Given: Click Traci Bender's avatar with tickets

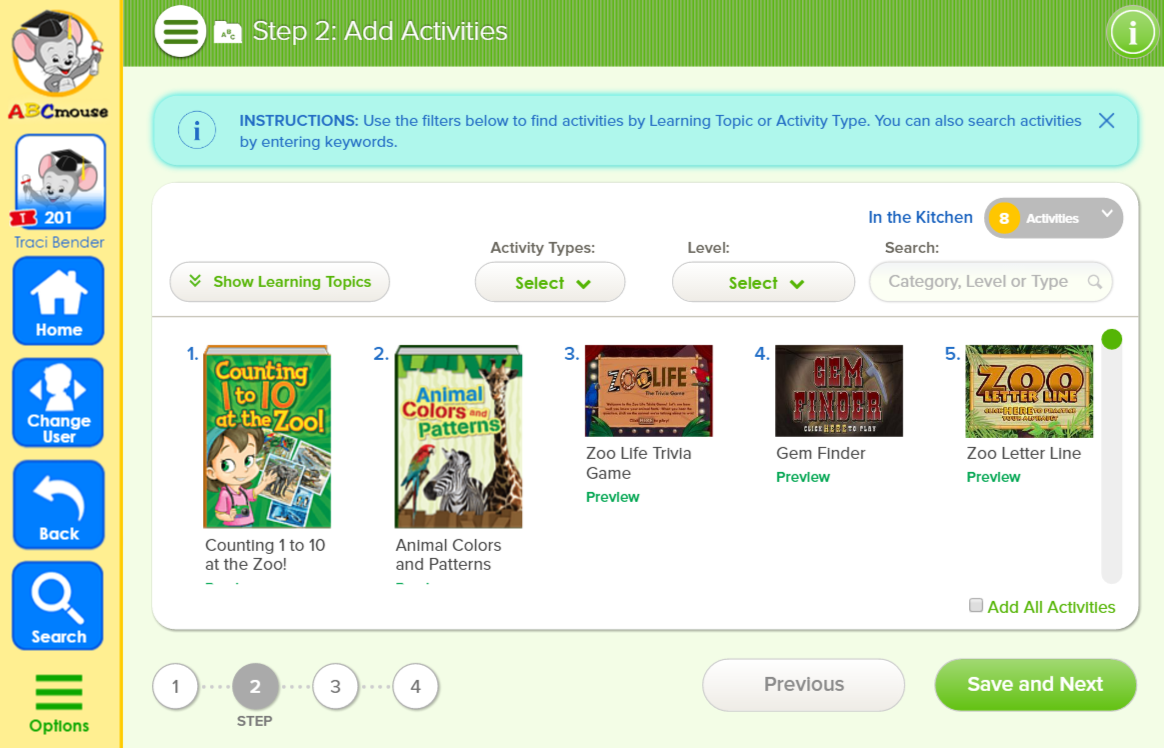Looking at the screenshot, I should [59, 182].
